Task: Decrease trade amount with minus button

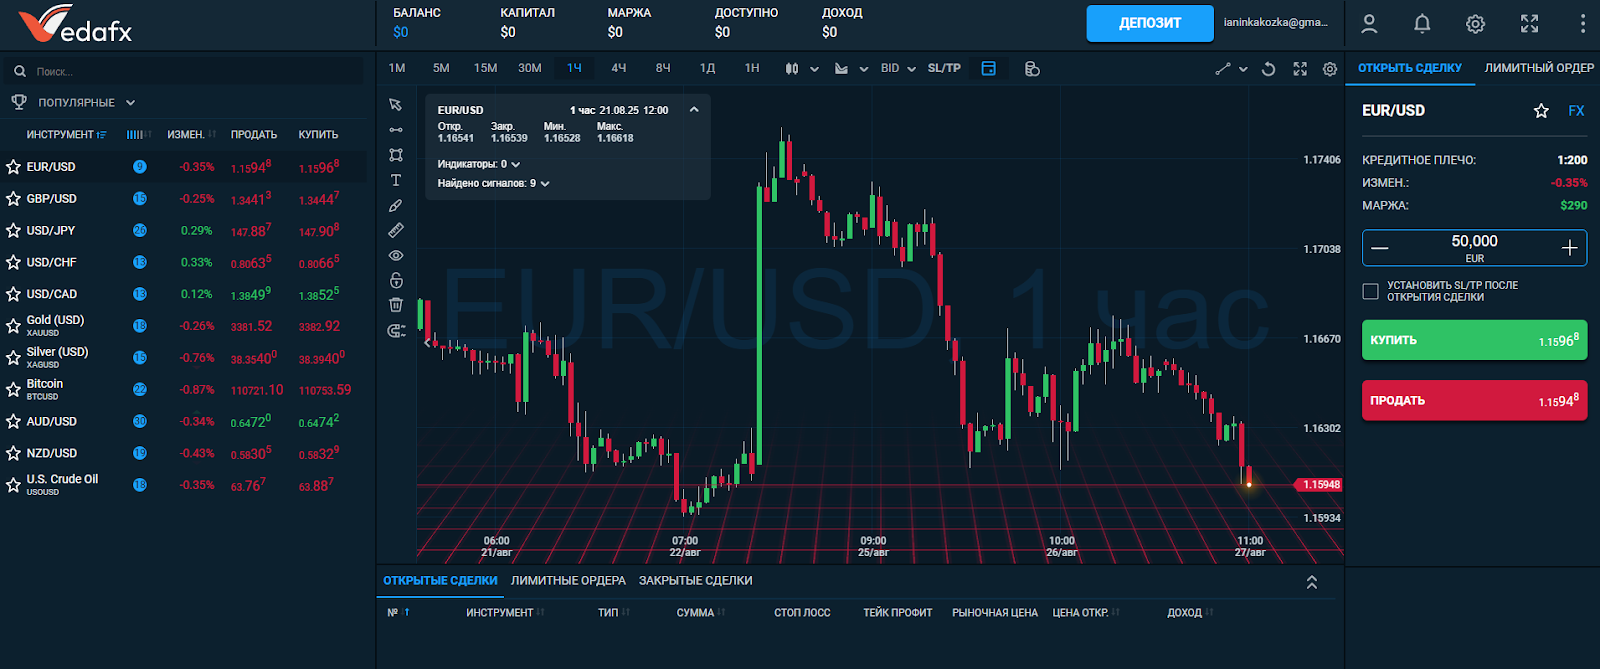Action: coord(1380,248)
